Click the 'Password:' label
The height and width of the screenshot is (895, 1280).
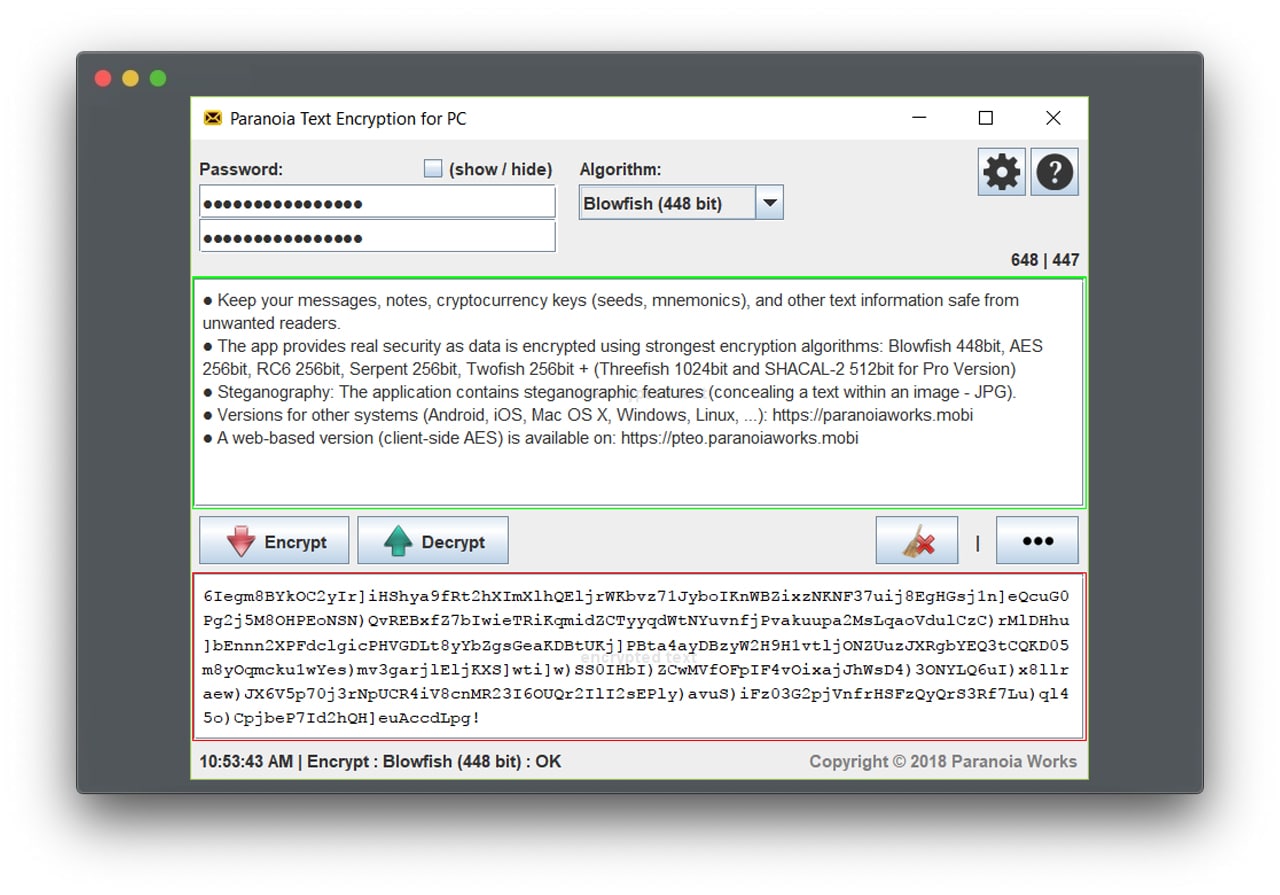241,169
